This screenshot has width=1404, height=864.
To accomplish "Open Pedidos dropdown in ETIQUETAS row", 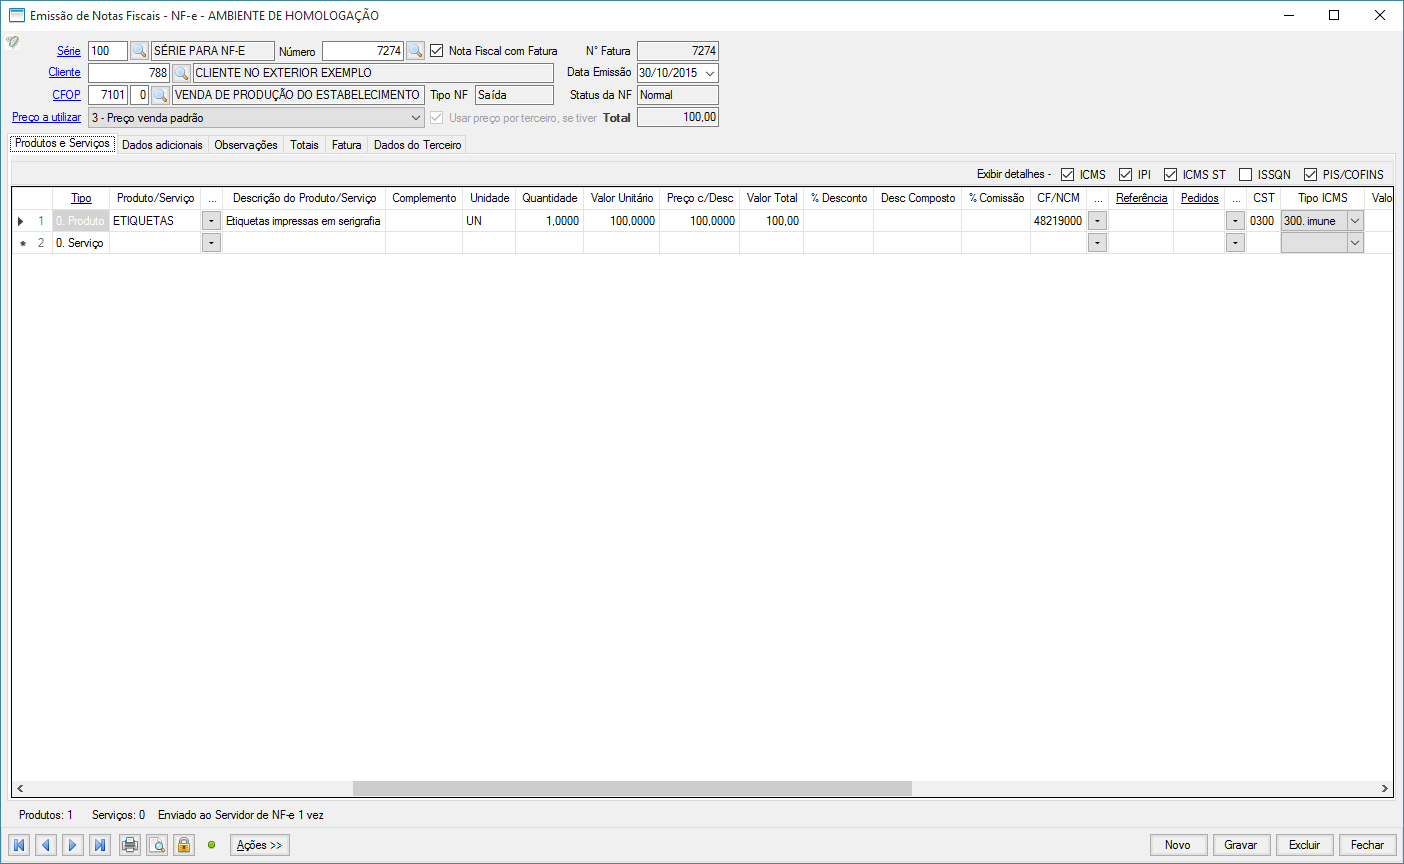I will tap(1235, 221).
